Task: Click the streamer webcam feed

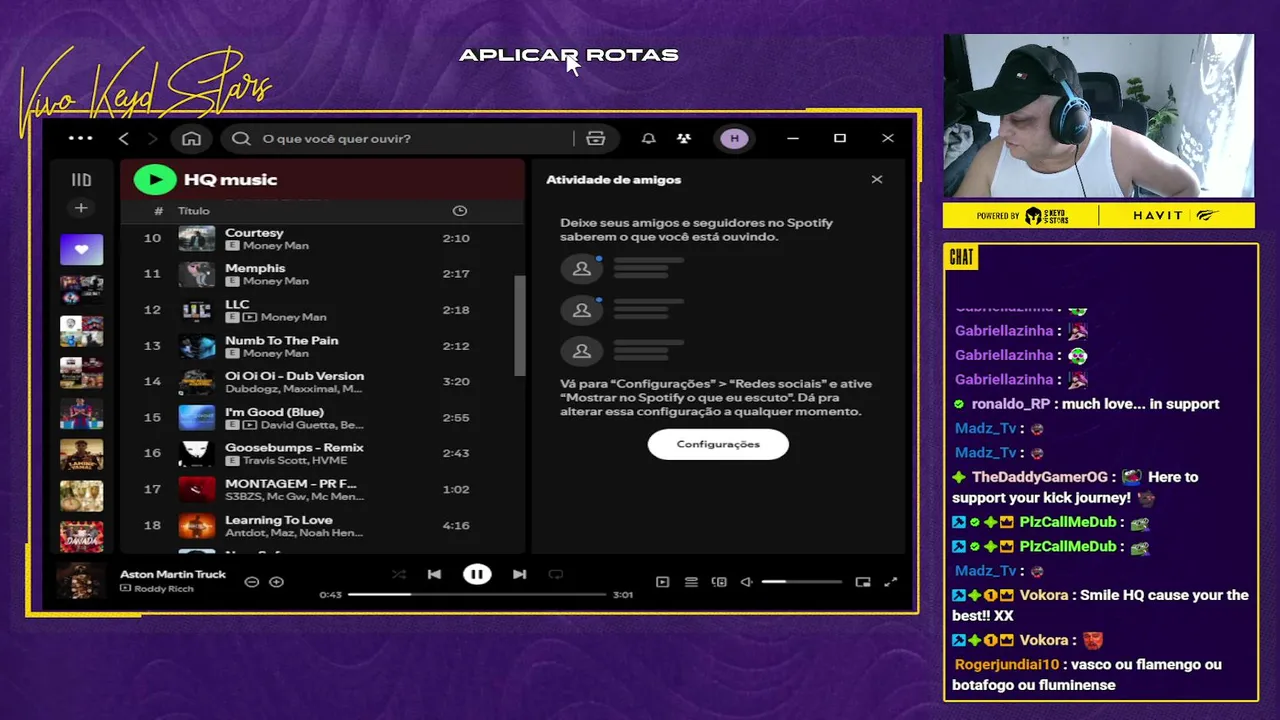Action: coord(1098,116)
